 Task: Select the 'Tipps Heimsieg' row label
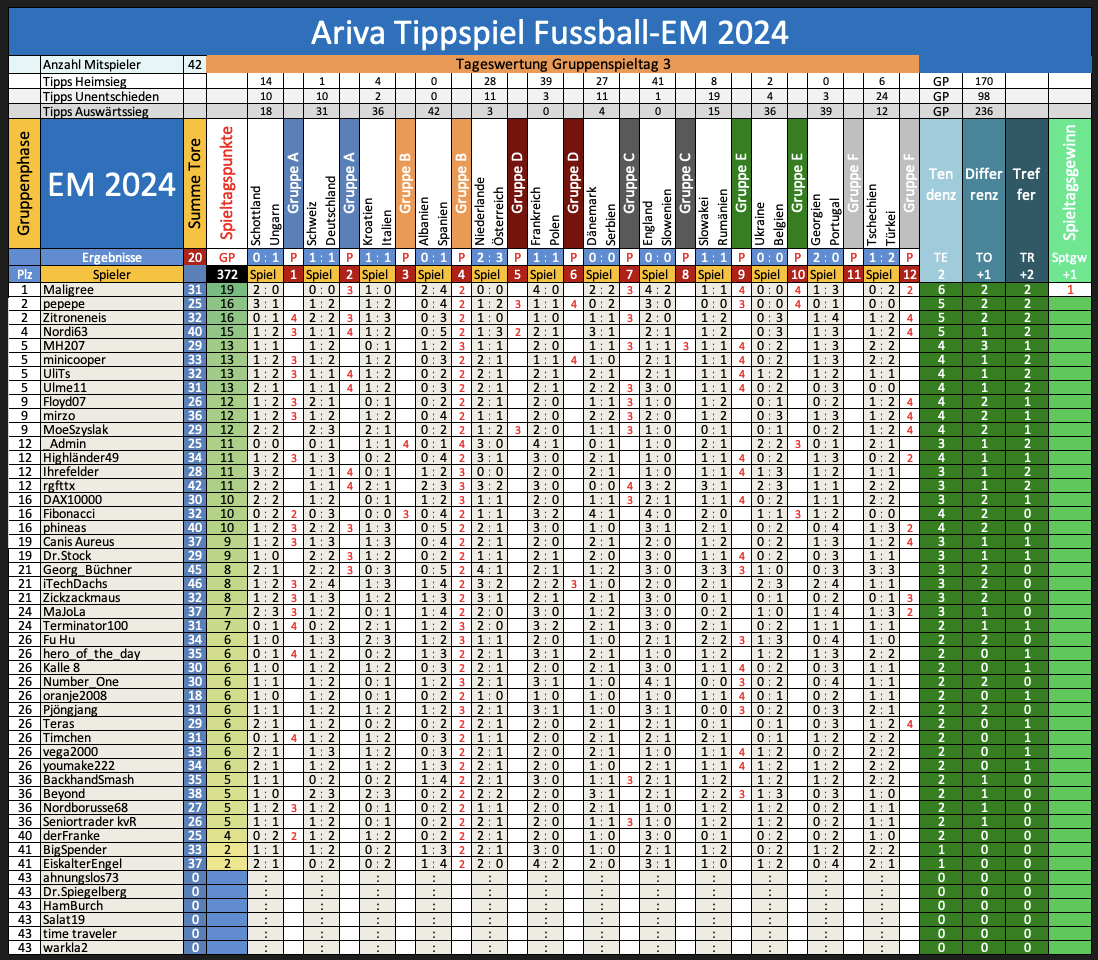[x=112, y=81]
